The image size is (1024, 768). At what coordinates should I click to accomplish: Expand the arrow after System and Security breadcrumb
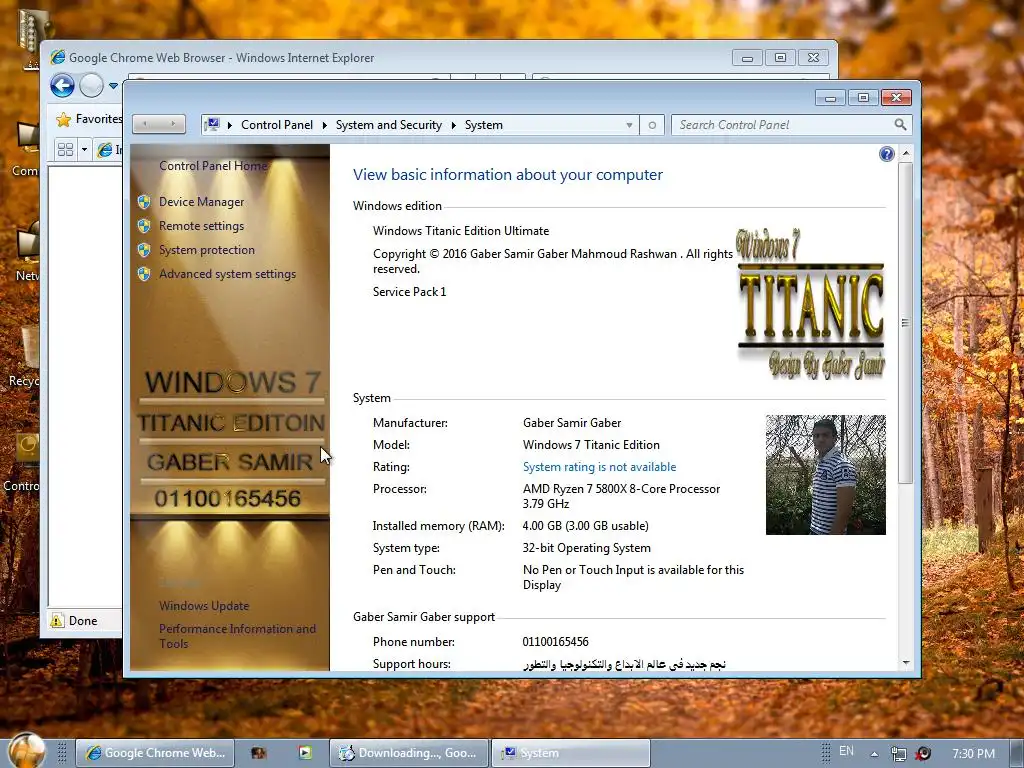click(453, 125)
